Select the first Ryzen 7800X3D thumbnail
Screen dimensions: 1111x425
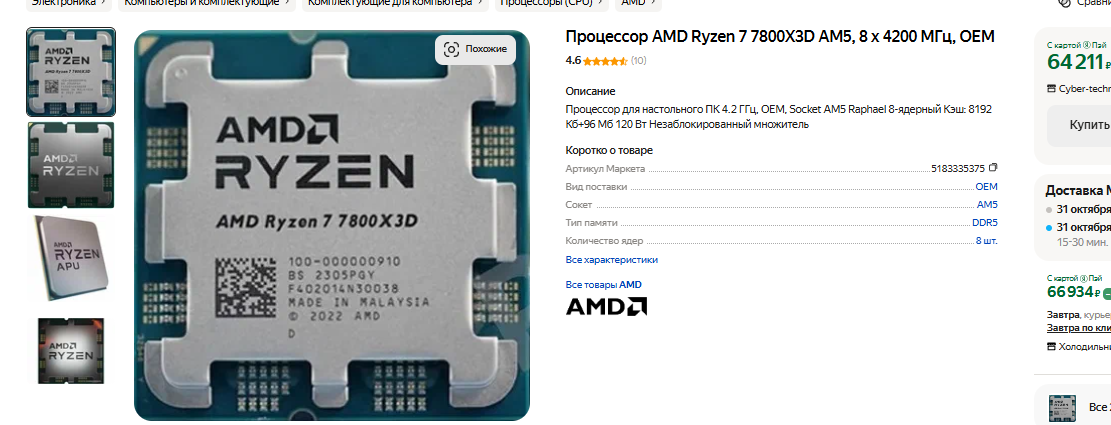click(71, 72)
